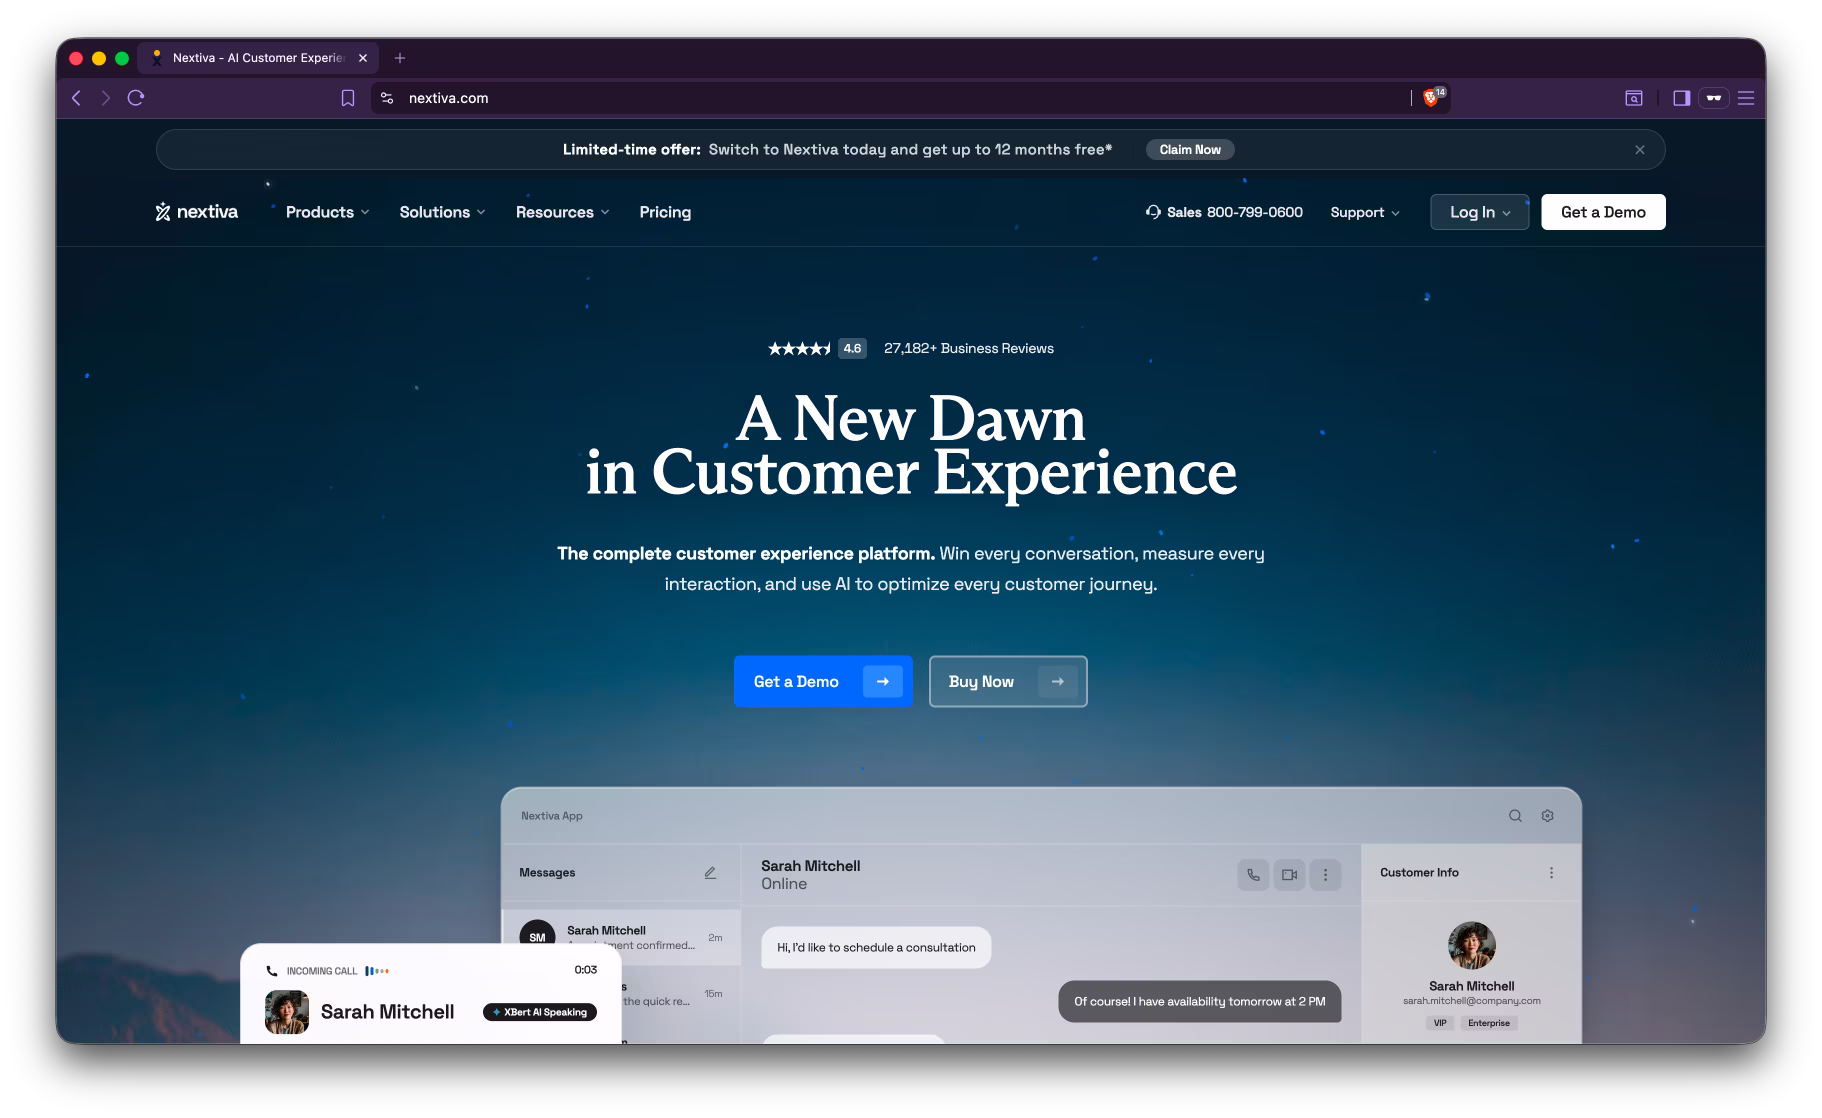1822x1118 pixels.
Task: Close the Nextiva browser tab
Action: (x=363, y=58)
